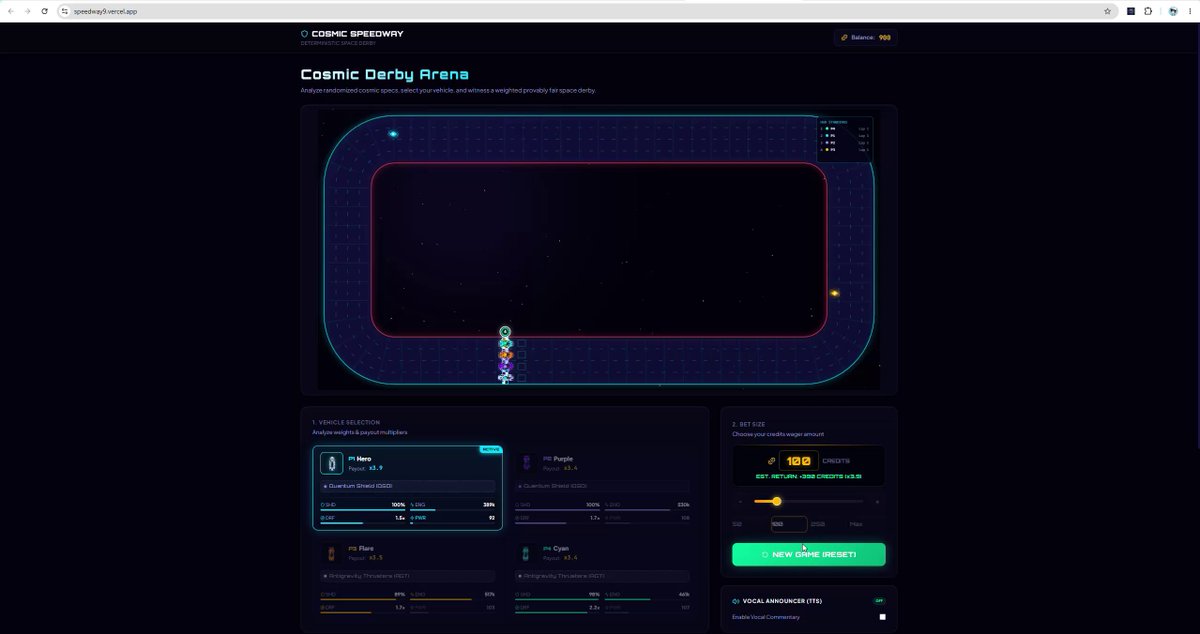This screenshot has width=1200, height=634.
Task: Enable Vocal Commentary checkbox
Action: (882, 617)
